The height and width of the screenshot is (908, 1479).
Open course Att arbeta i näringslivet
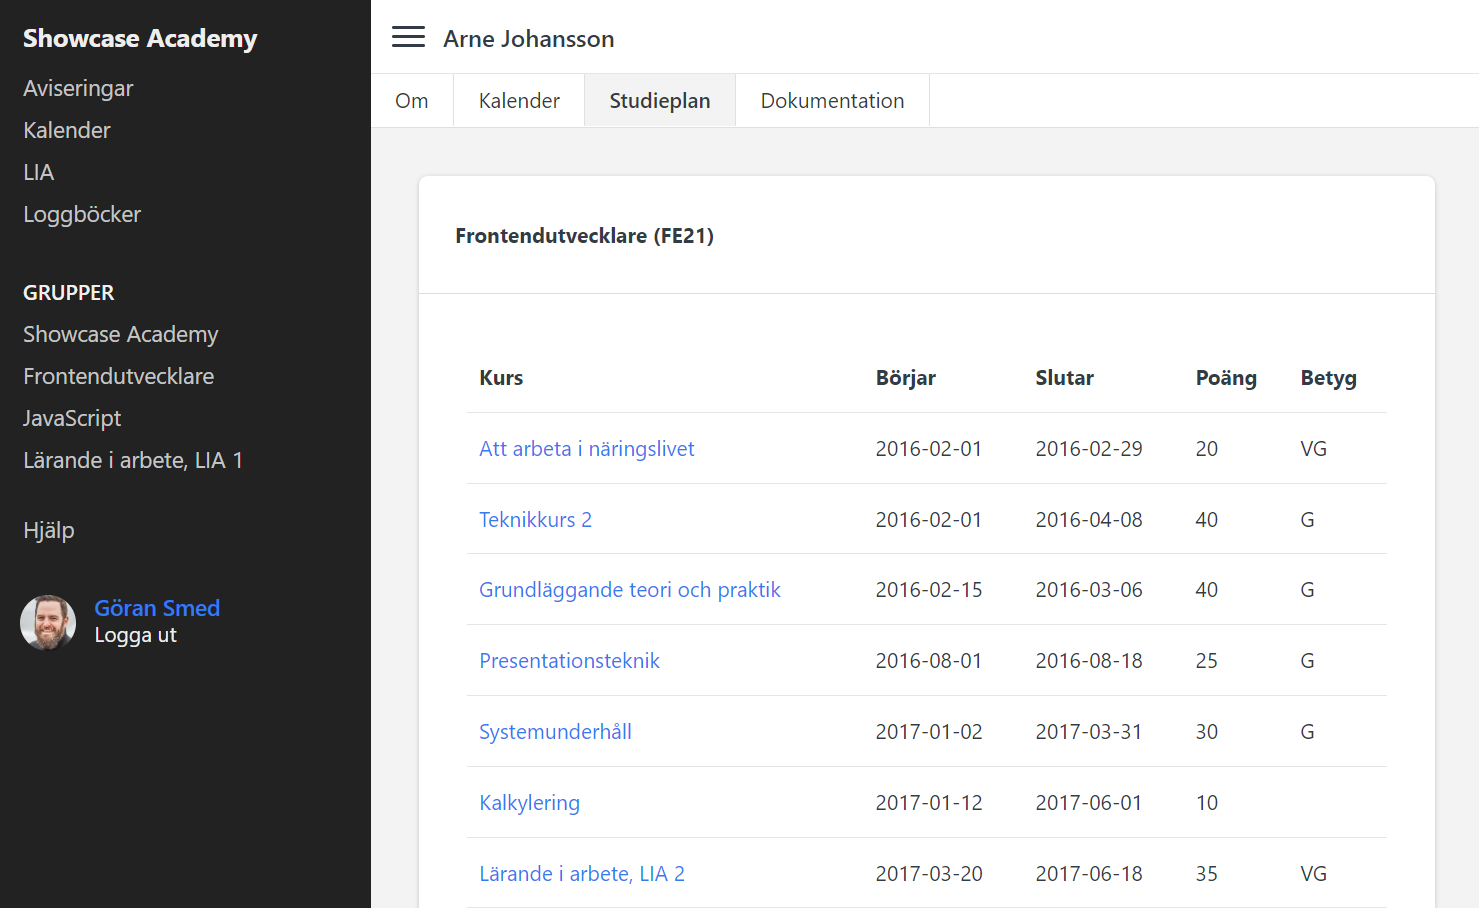coord(586,449)
